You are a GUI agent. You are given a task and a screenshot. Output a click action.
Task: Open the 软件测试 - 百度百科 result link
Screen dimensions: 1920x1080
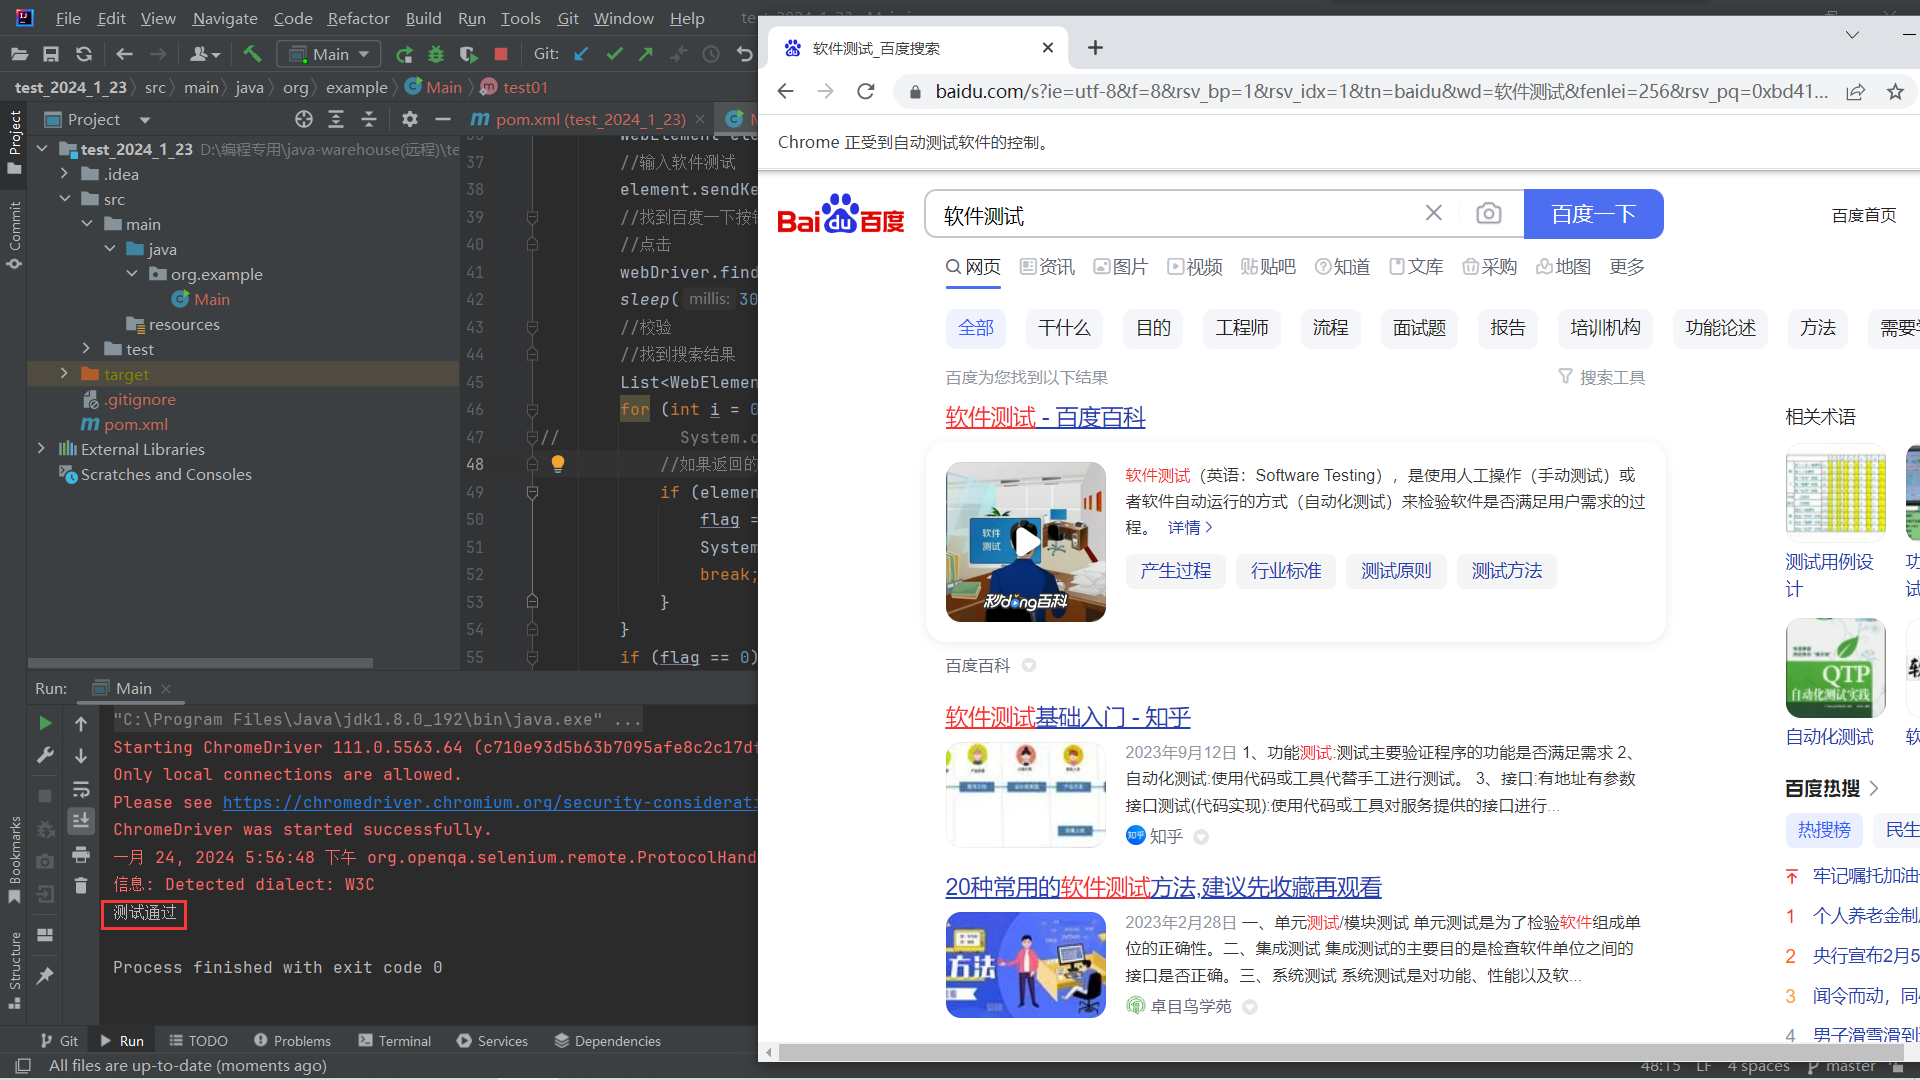point(1045,417)
